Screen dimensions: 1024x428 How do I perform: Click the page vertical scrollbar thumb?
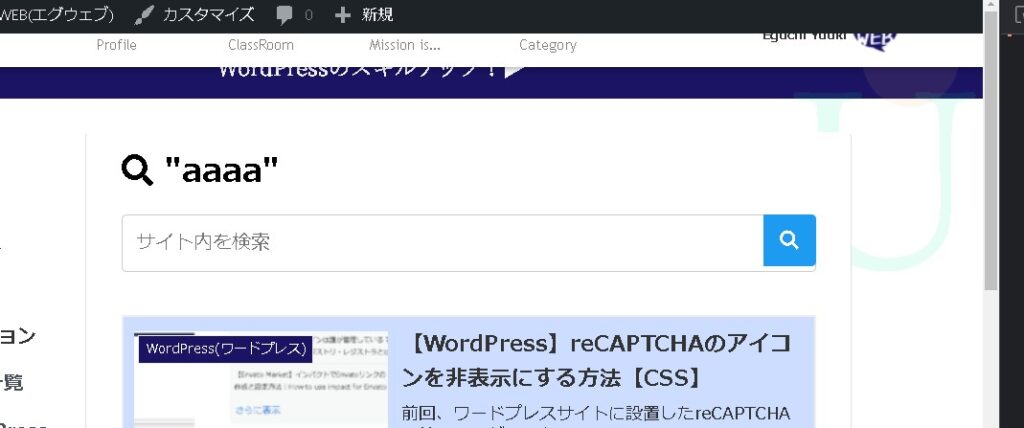click(991, 150)
